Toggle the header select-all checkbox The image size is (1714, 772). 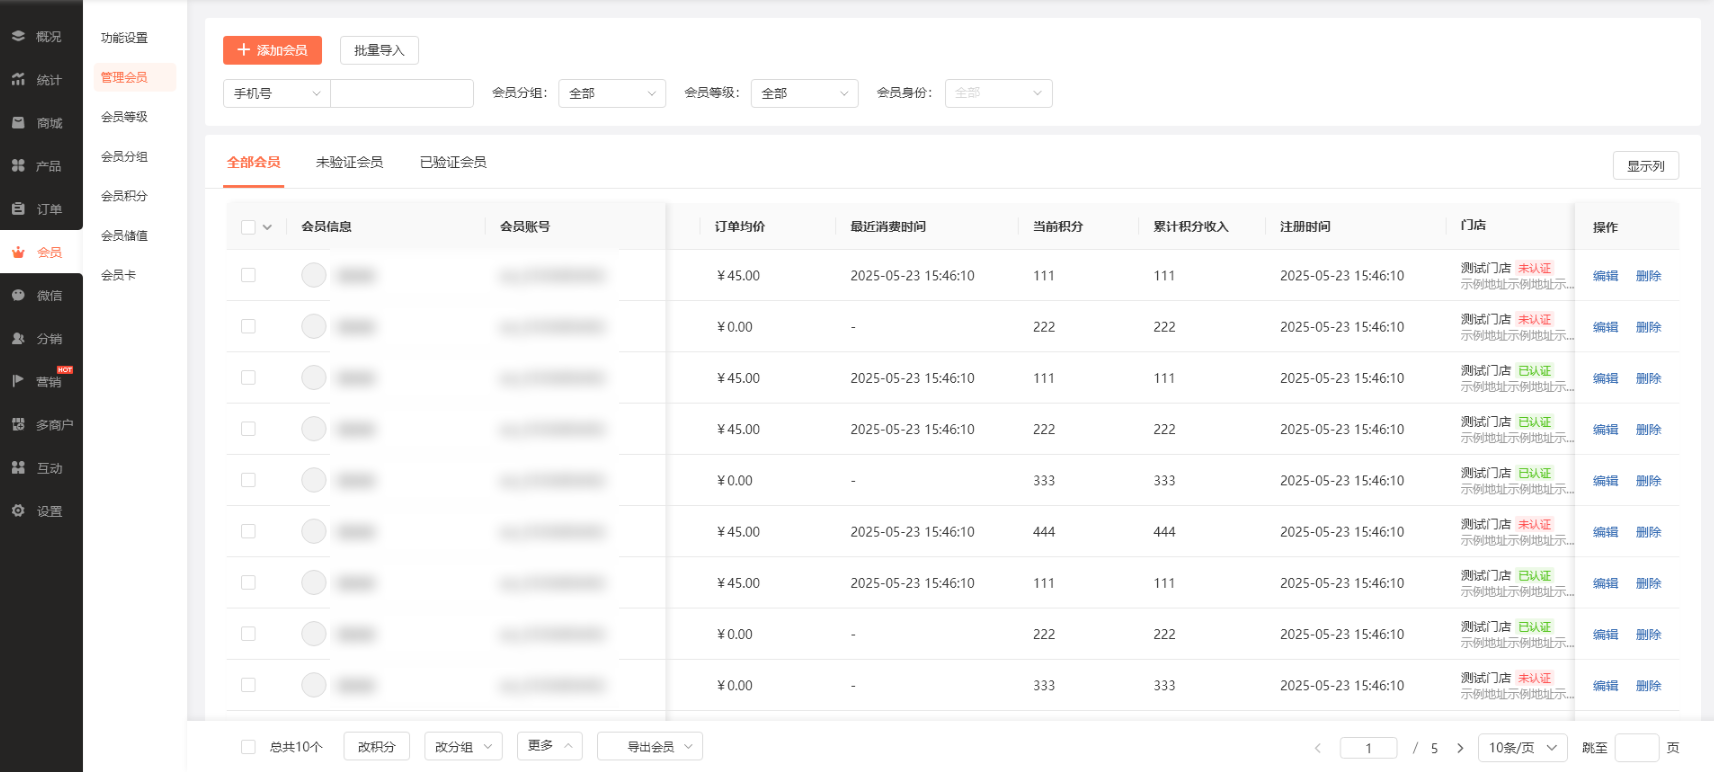[x=248, y=227]
